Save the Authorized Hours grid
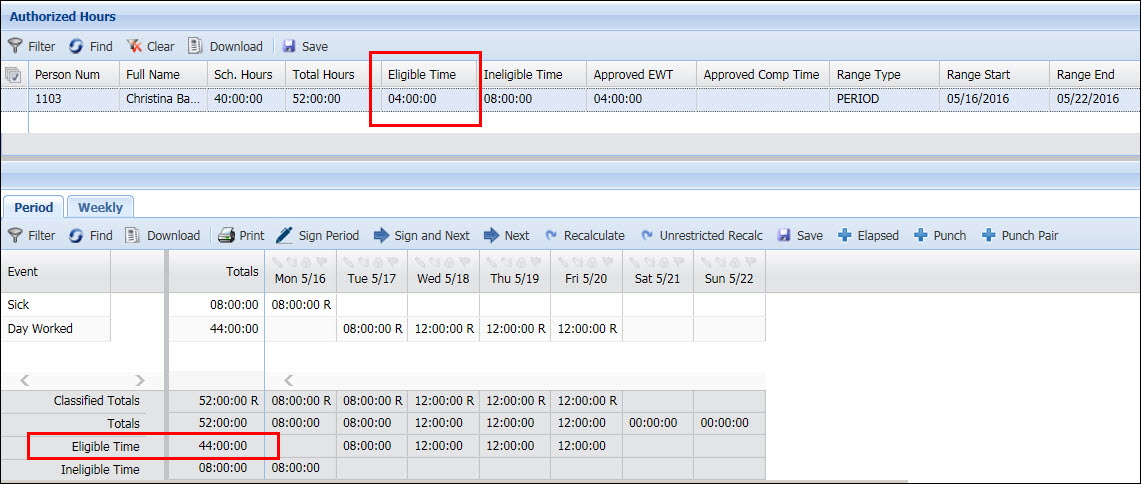Screen dimensions: 1141x484 305,46
